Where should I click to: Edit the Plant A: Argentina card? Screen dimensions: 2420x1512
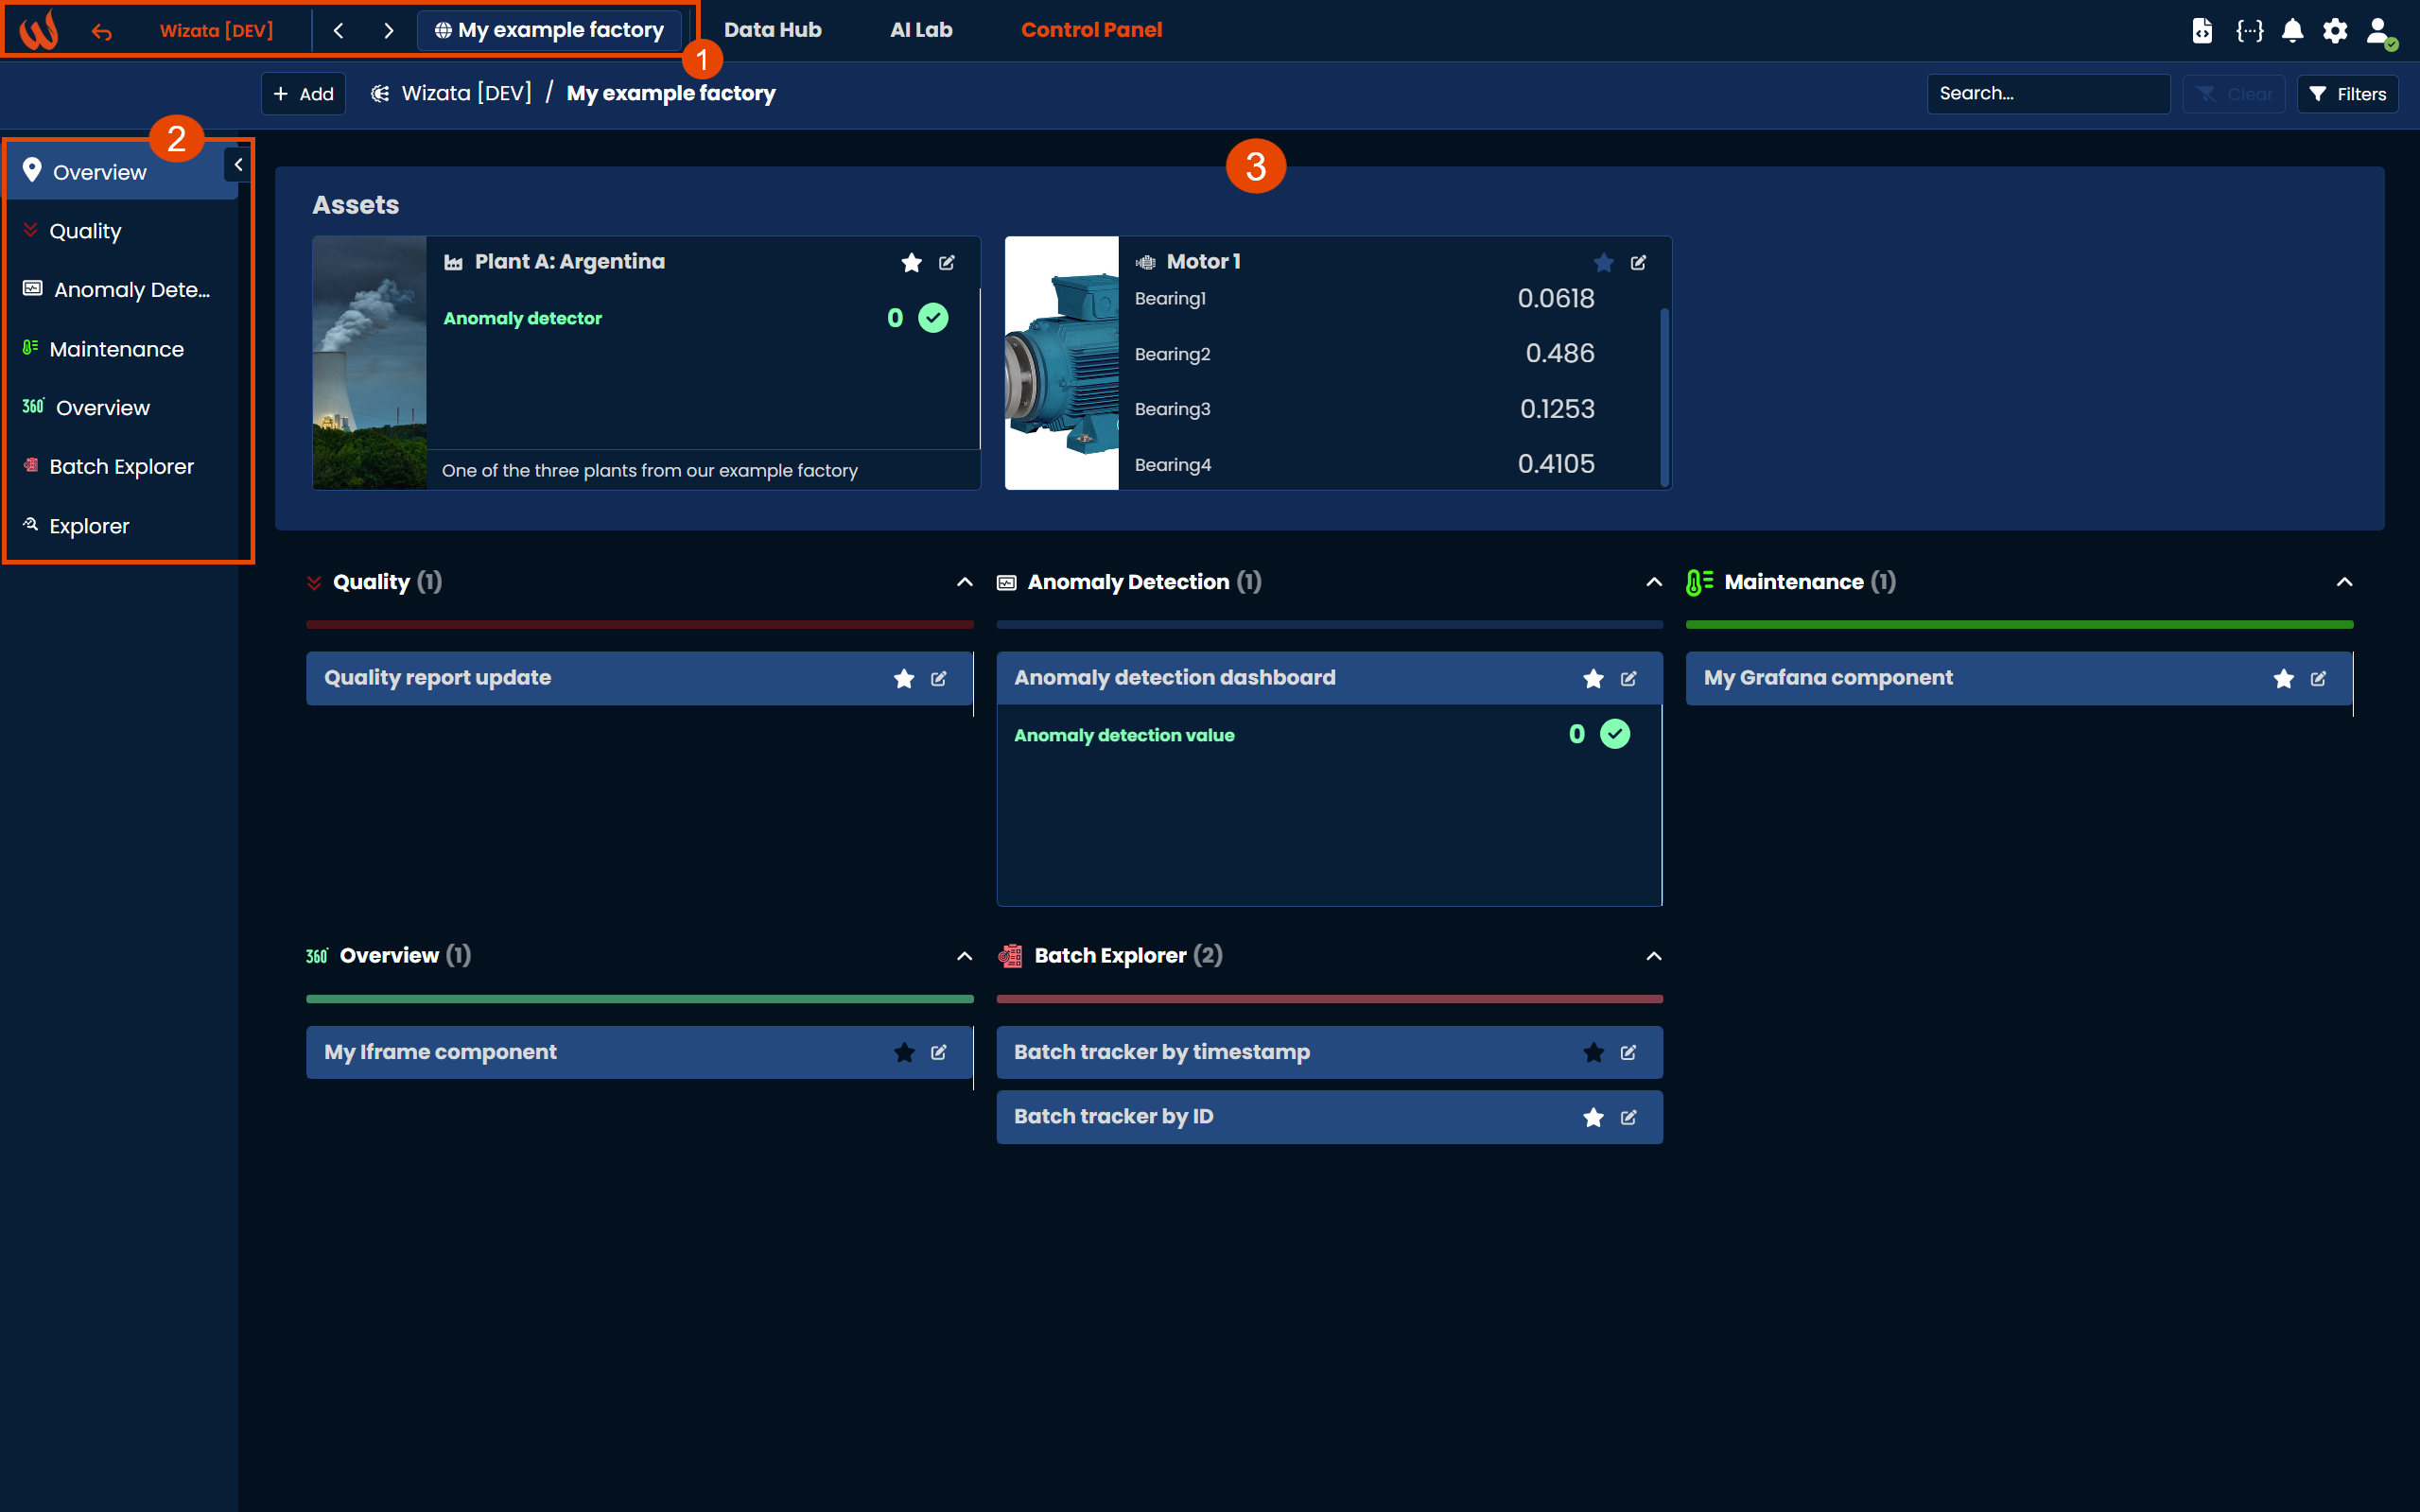coord(946,263)
